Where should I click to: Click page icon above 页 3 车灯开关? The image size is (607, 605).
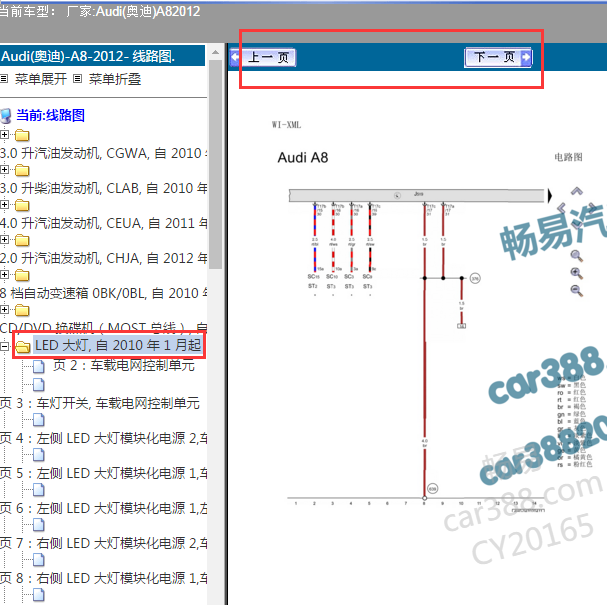coord(39,385)
